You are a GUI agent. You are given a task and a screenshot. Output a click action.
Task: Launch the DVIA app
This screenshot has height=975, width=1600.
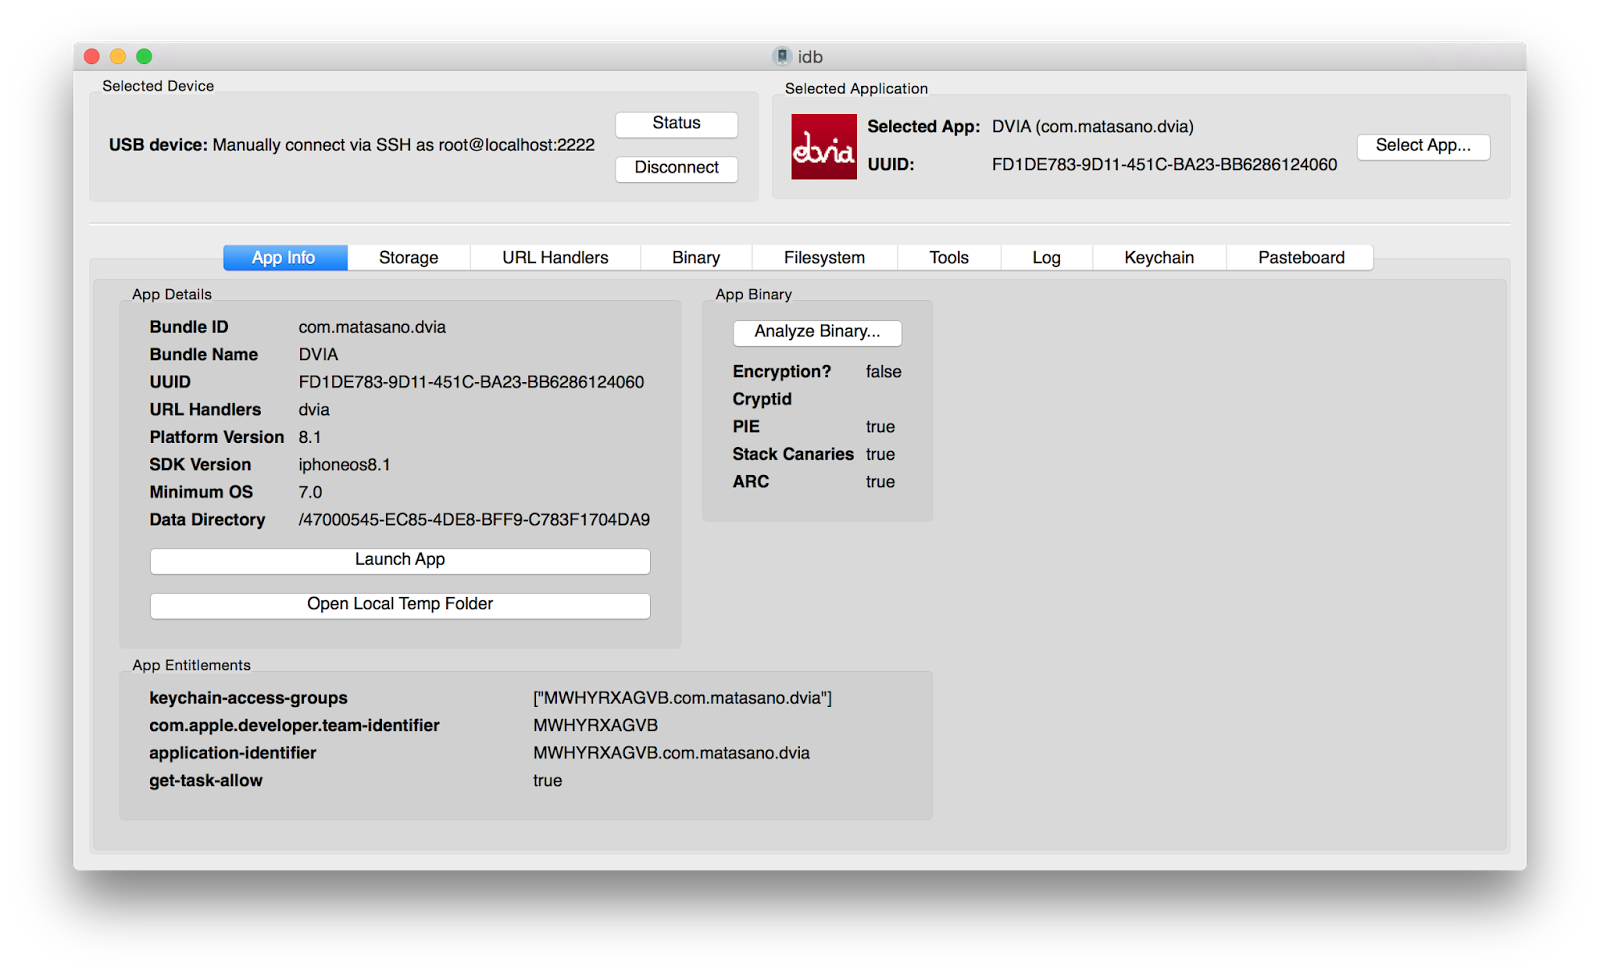(399, 561)
